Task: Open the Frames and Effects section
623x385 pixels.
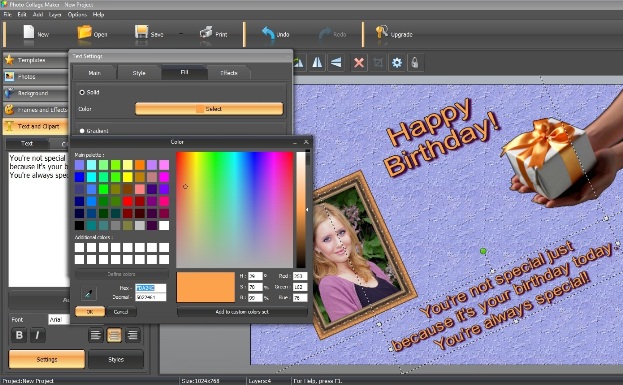Action: click(x=35, y=110)
